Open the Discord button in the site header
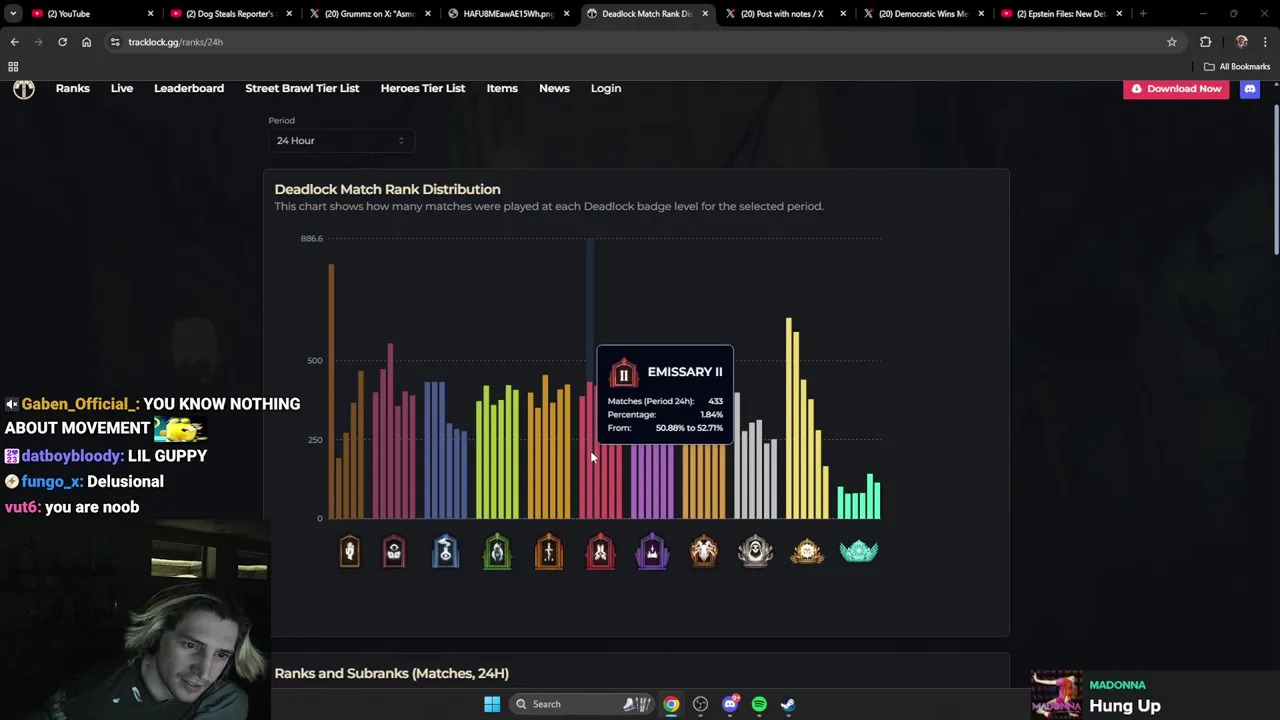This screenshot has height=720, width=1280. [x=1249, y=88]
